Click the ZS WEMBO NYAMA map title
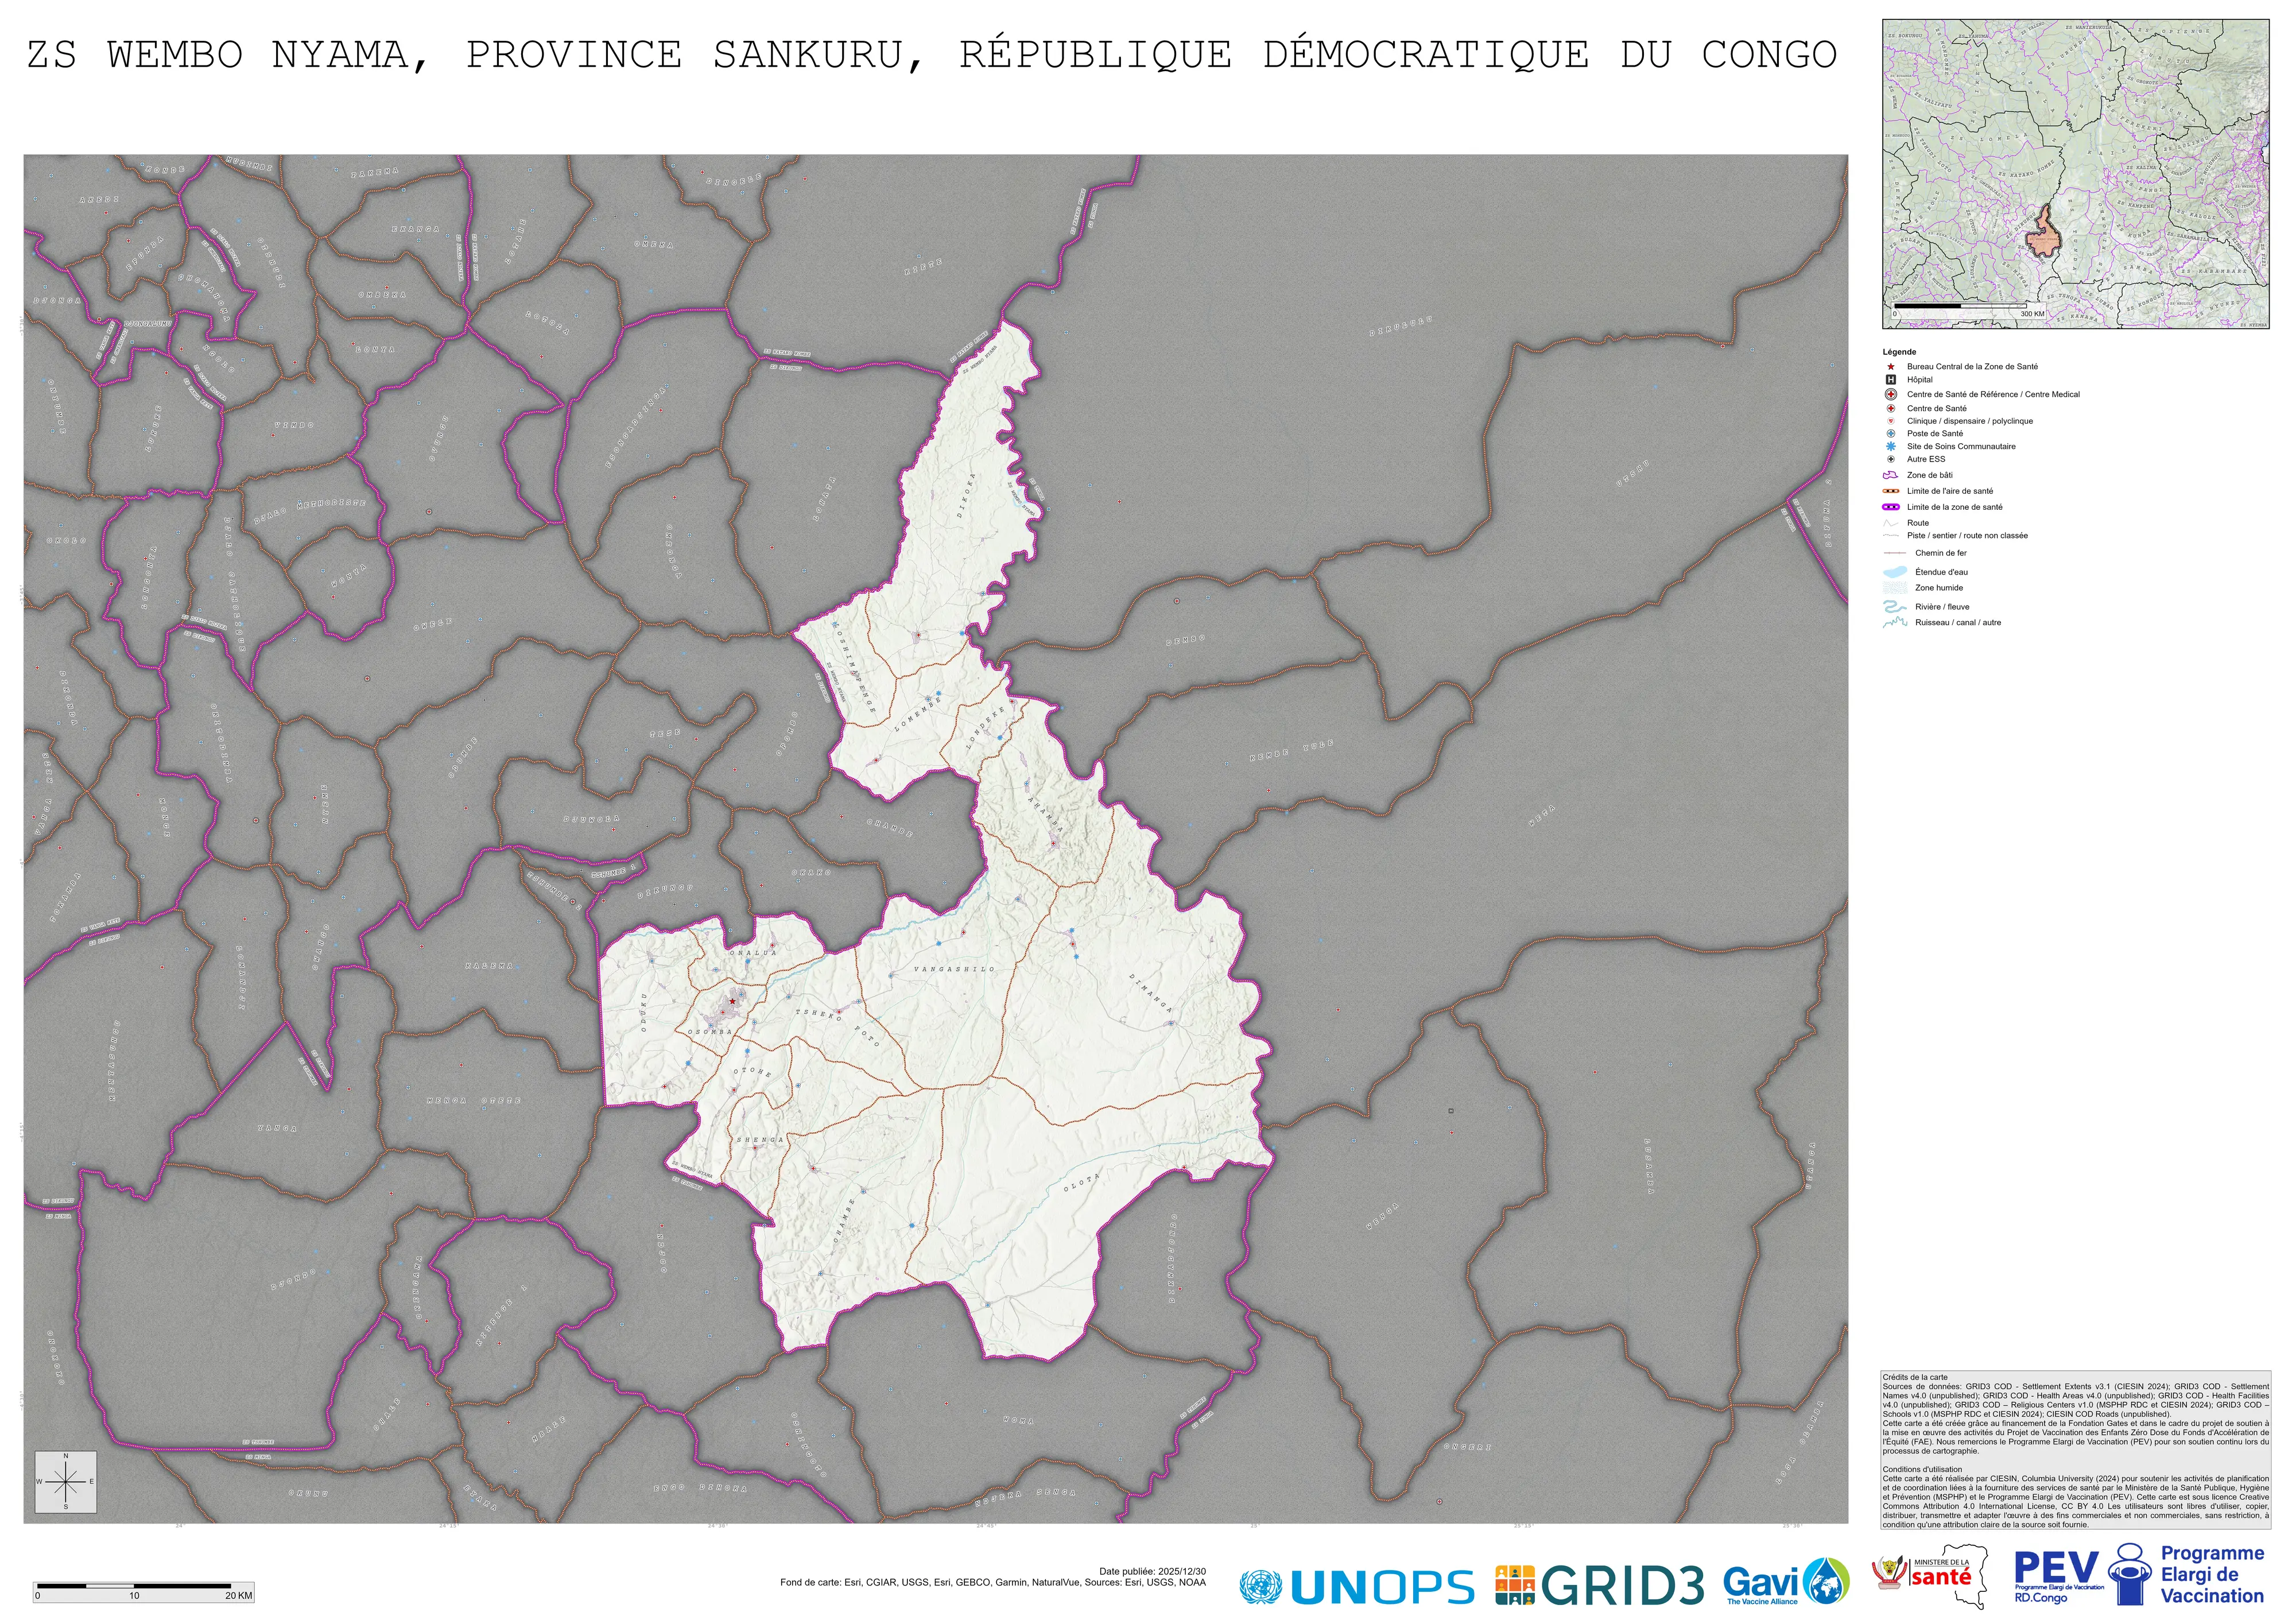2296x1624 pixels. 932,55
